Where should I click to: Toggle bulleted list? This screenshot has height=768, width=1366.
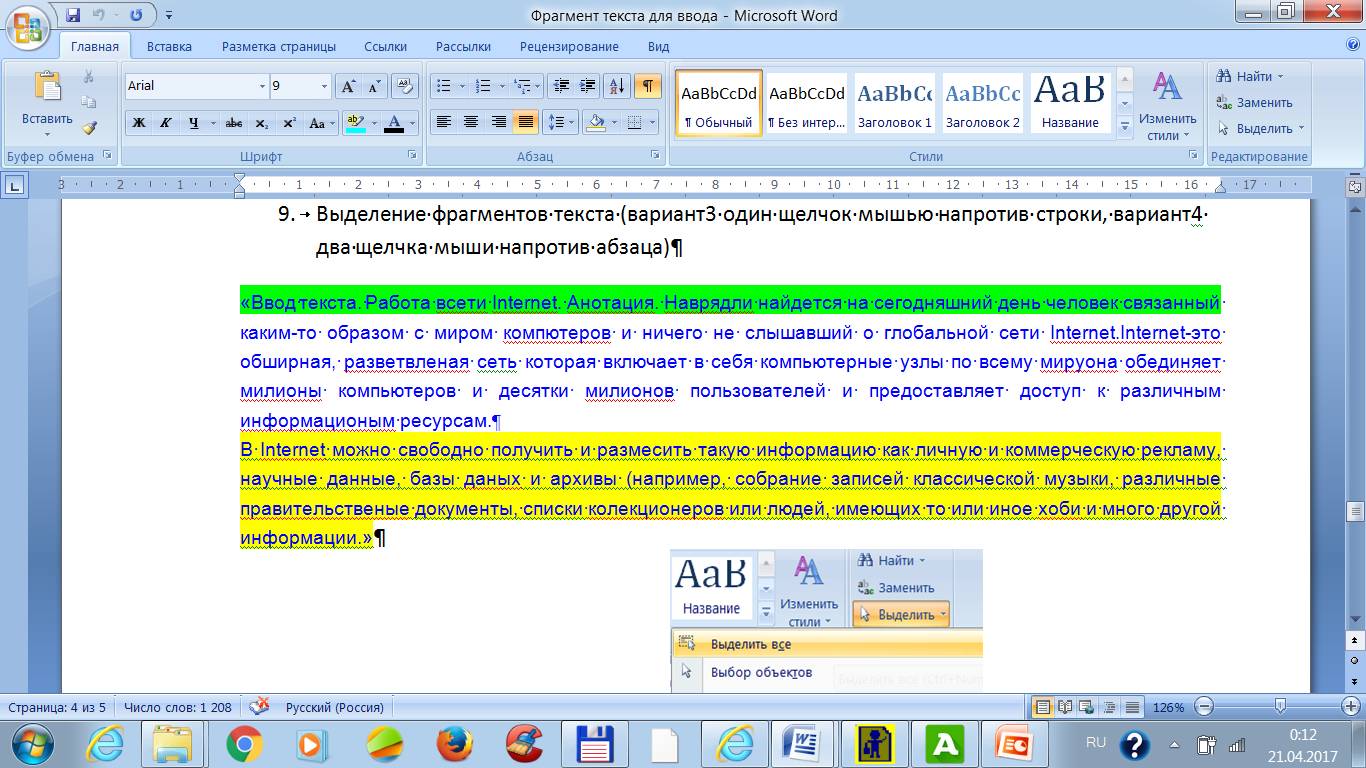(x=444, y=86)
